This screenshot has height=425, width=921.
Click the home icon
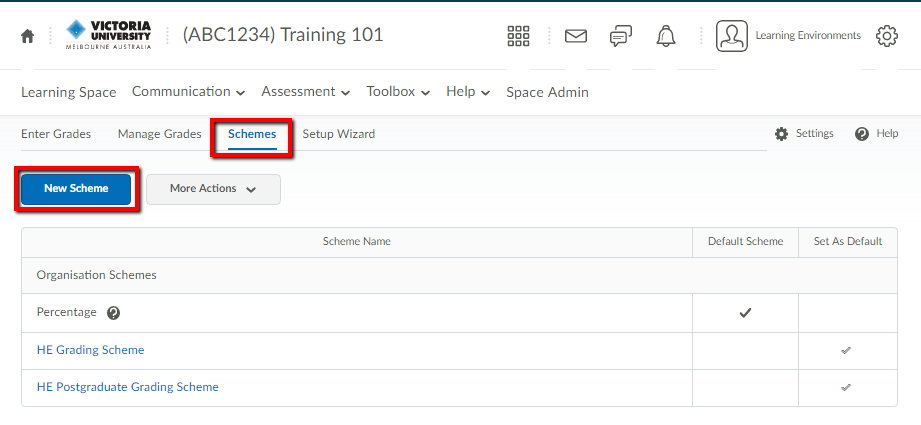click(x=27, y=36)
